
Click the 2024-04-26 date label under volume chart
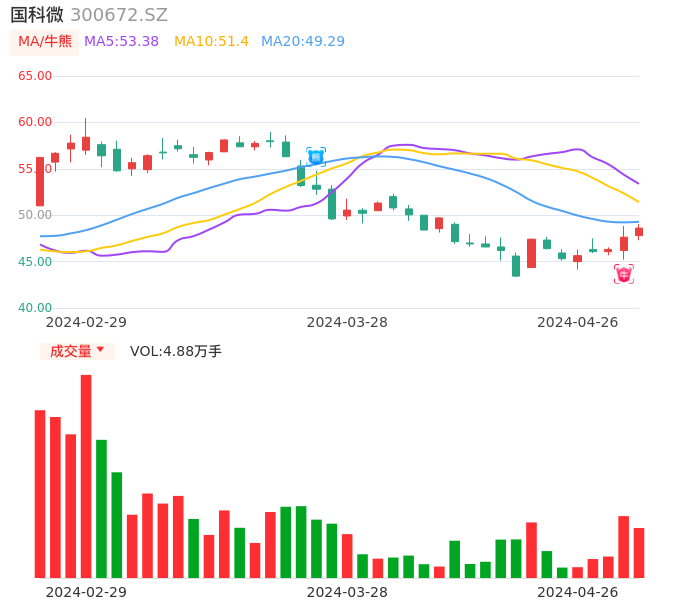[577, 592]
